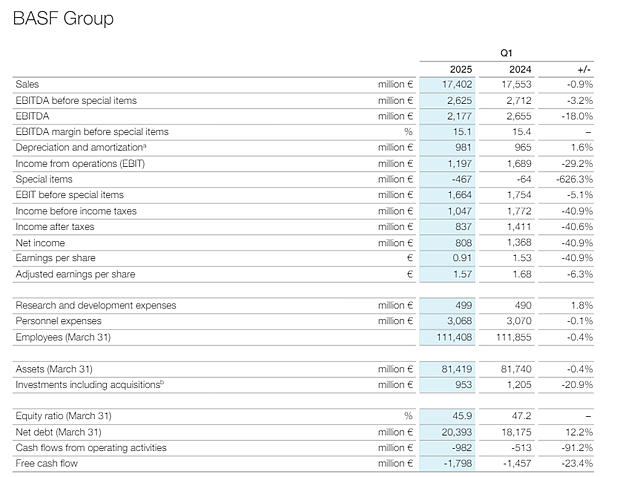Select EBITDA margin before special items label
The width and height of the screenshot is (640, 477).
point(92,132)
